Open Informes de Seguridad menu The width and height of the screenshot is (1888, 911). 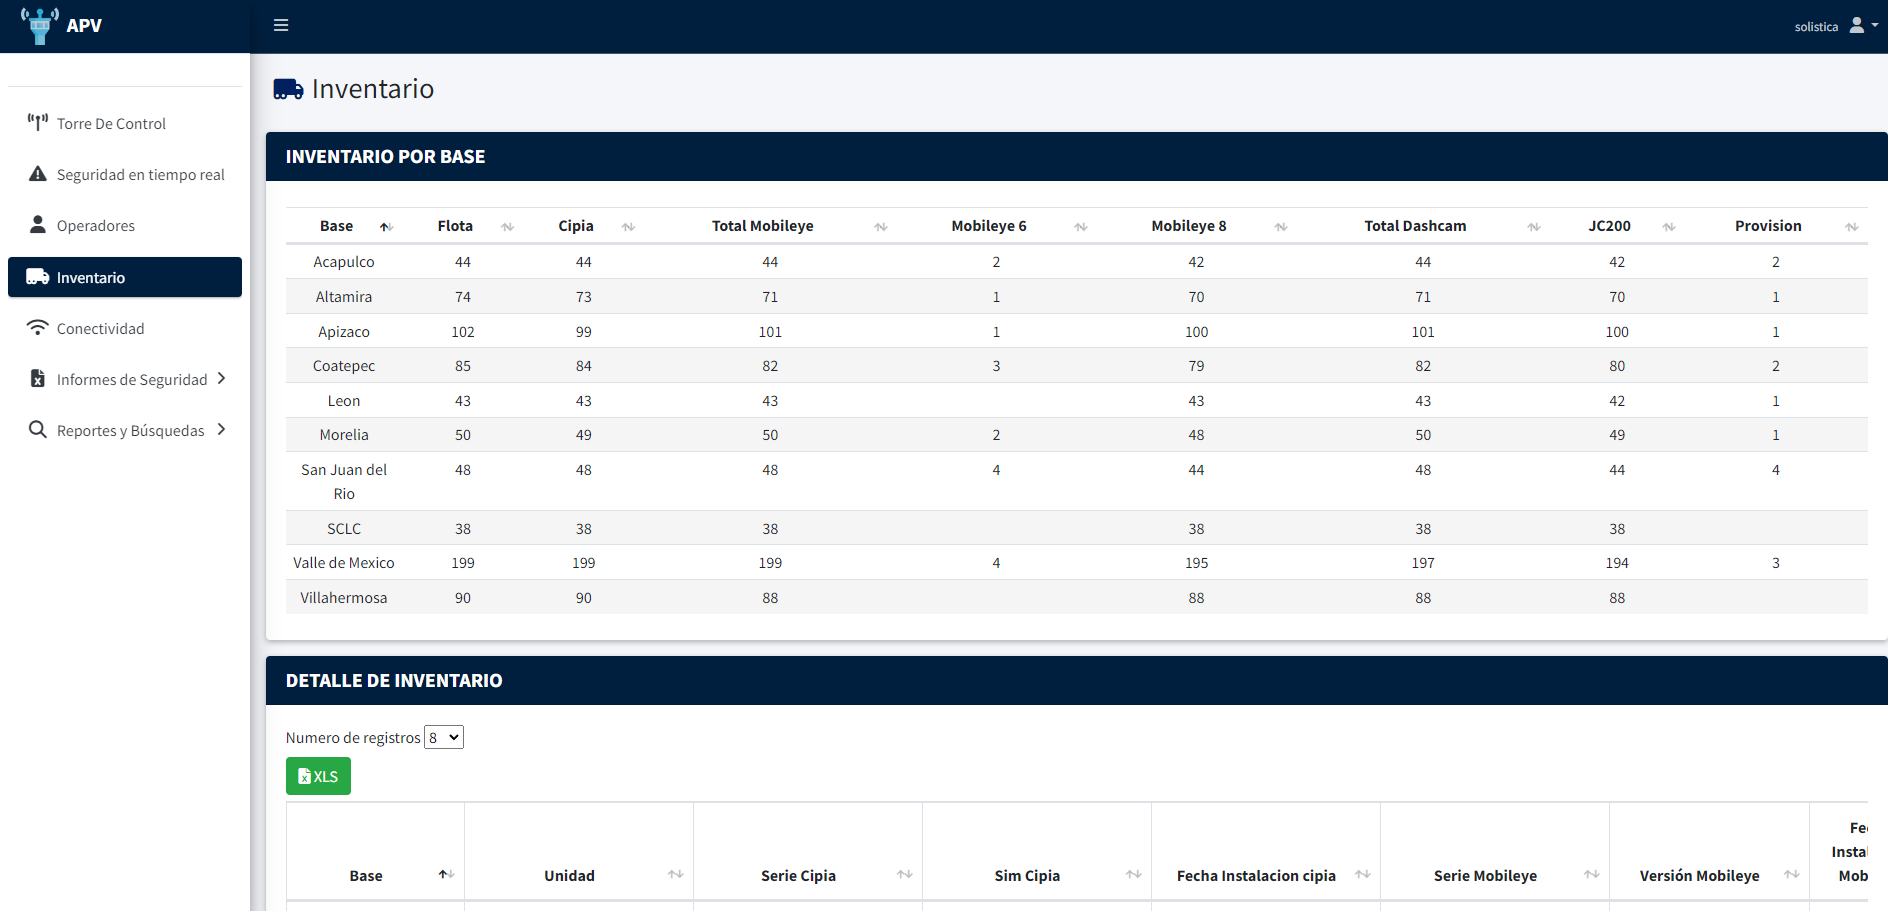(125, 379)
